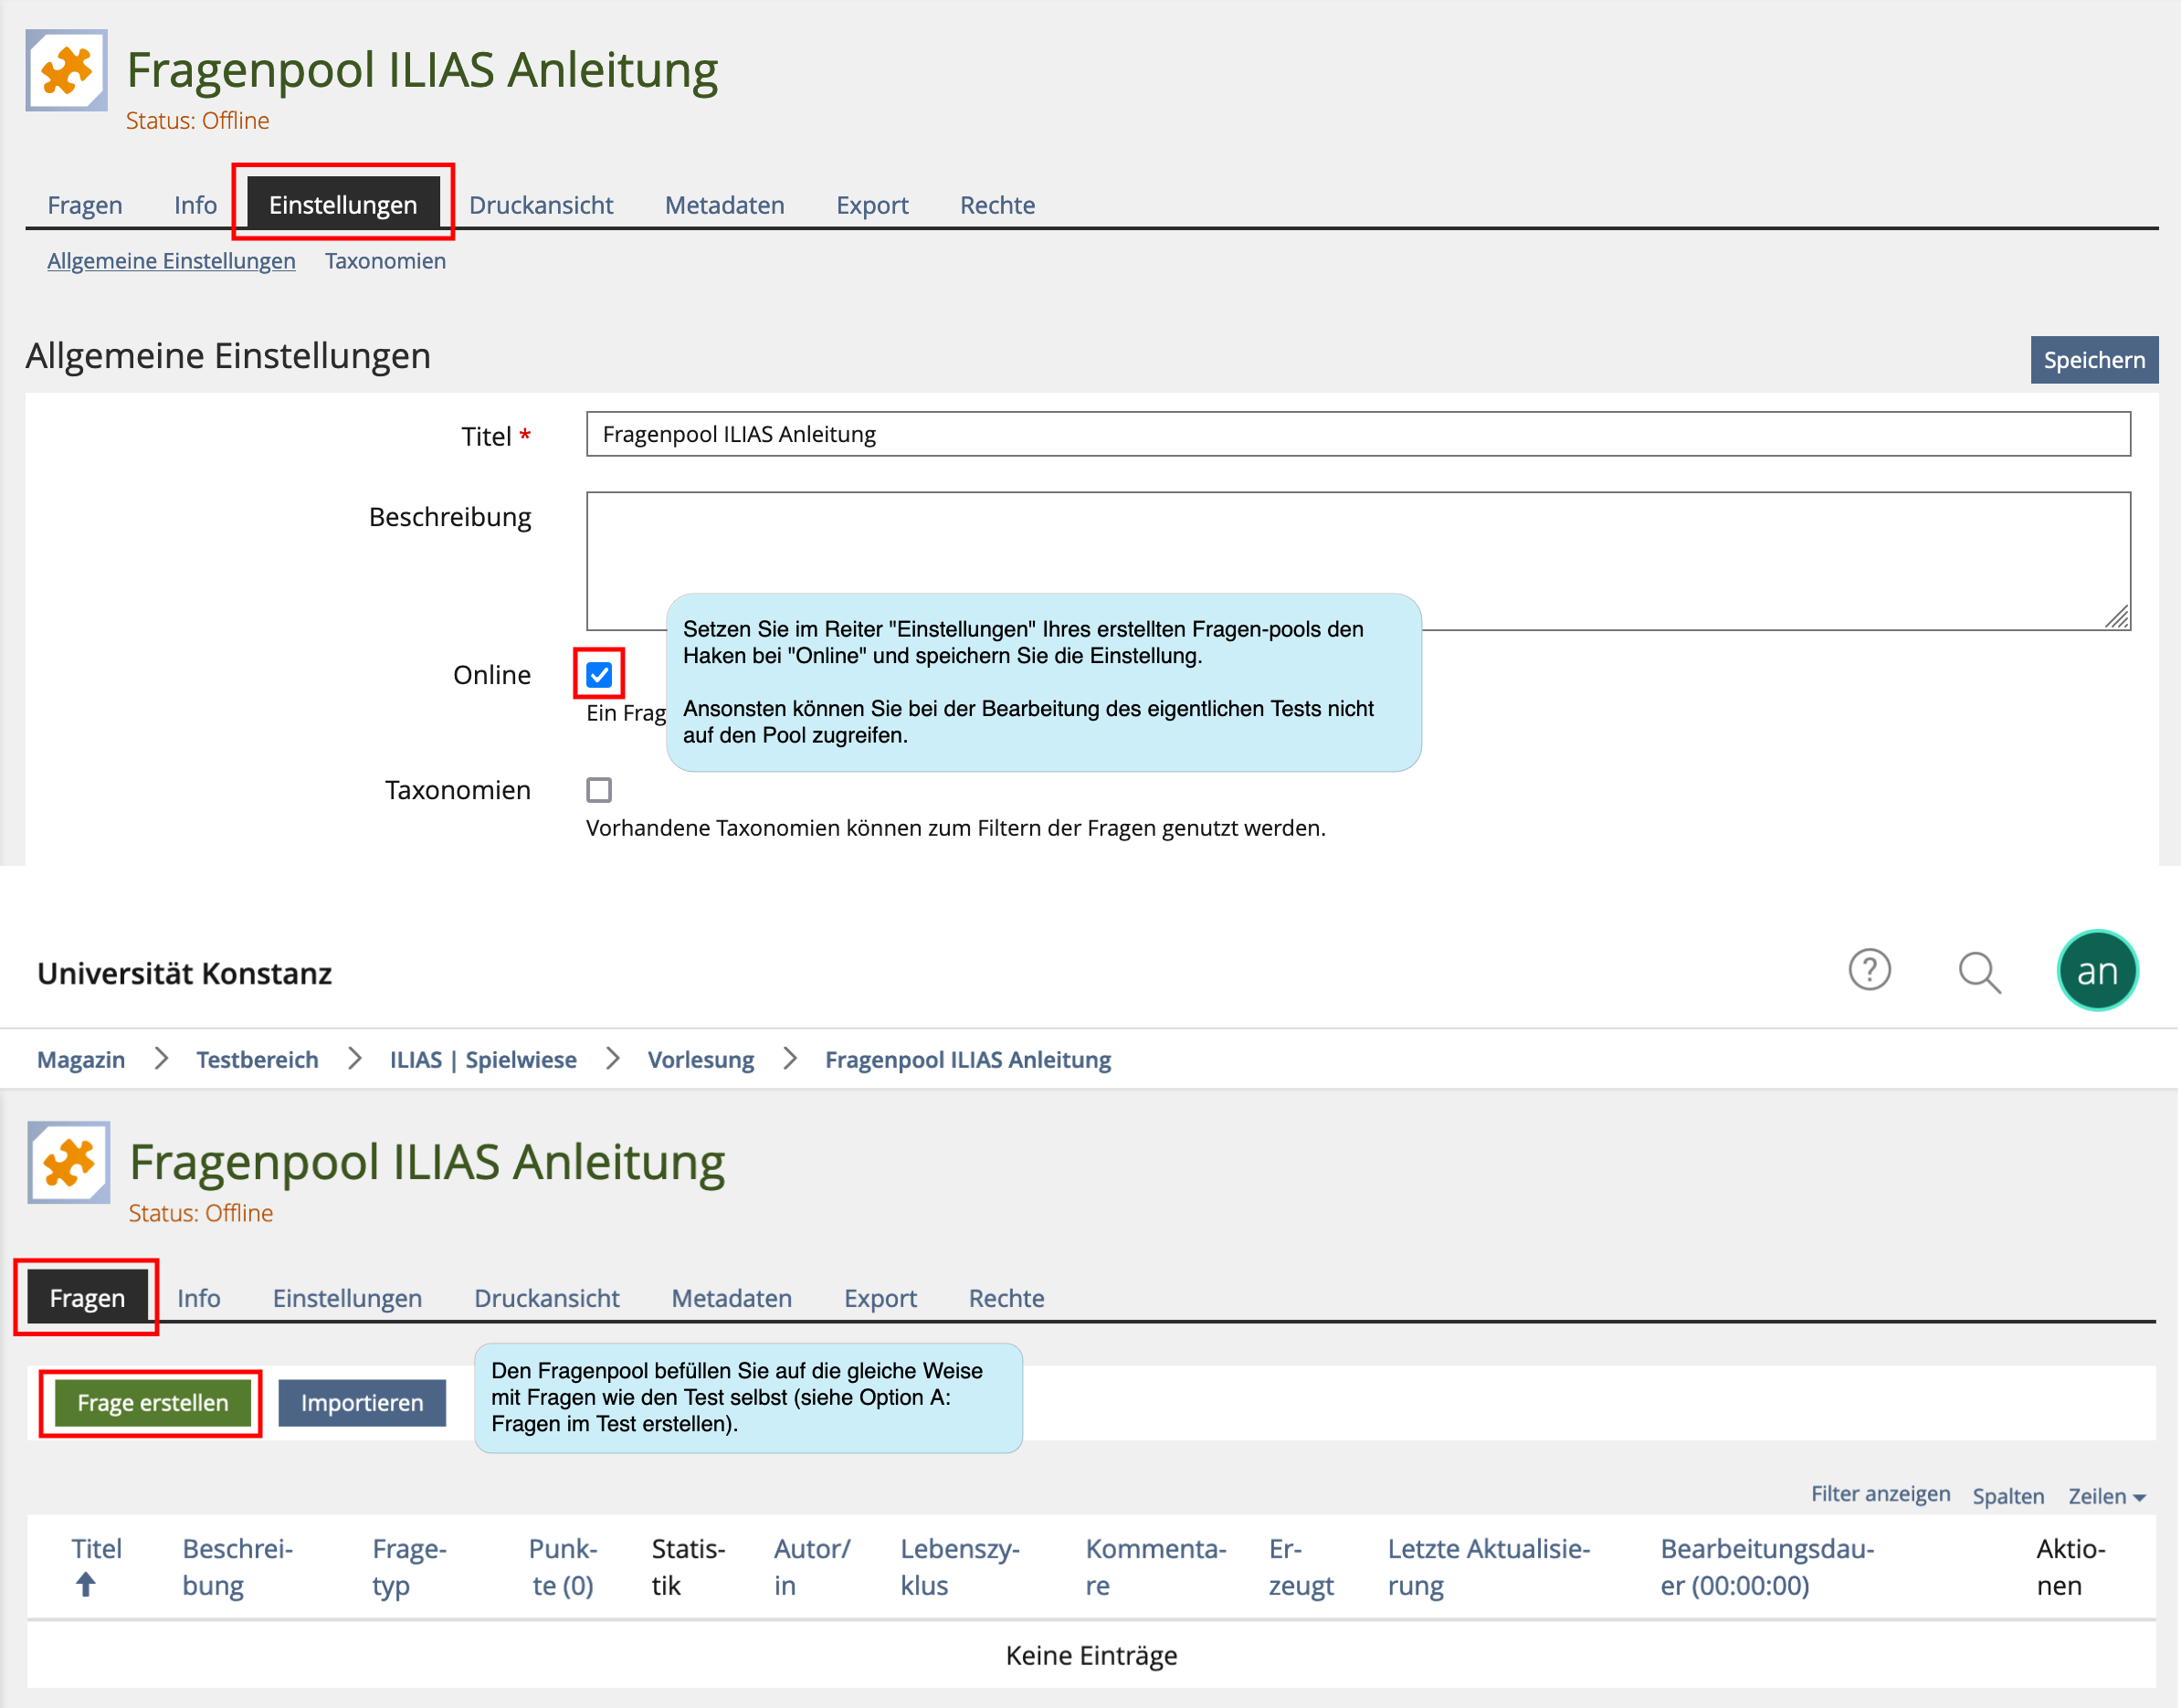Click the puzzle icon in the upper Fragenpool header
This screenshot has width=2181, height=1708.
[66, 71]
